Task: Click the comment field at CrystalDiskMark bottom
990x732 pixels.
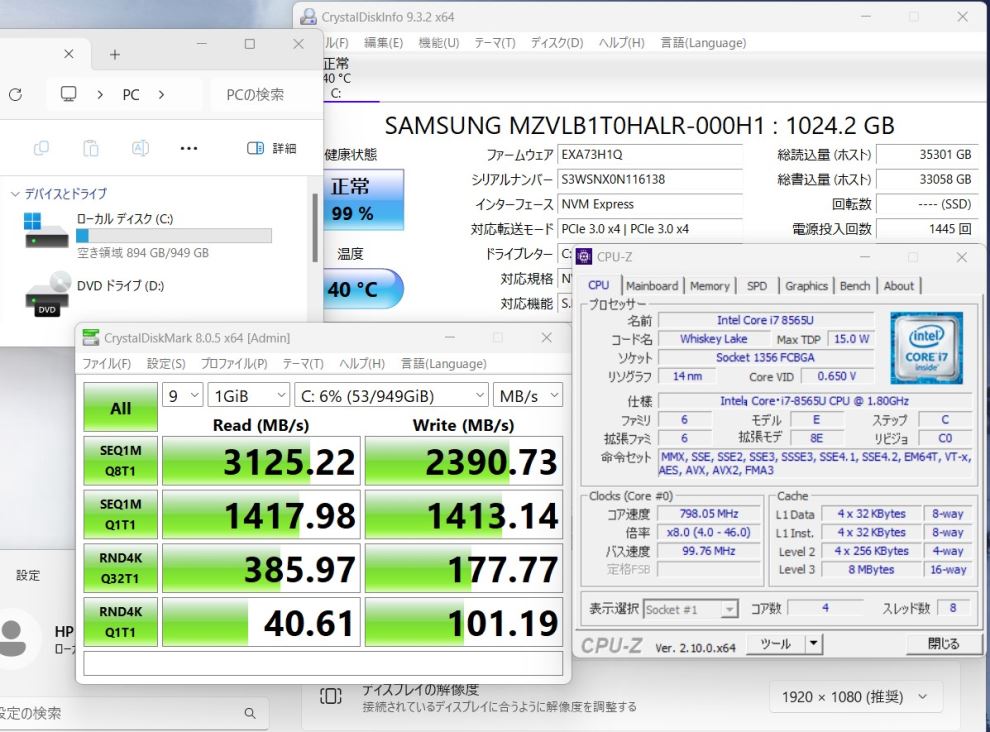Action: (x=323, y=664)
